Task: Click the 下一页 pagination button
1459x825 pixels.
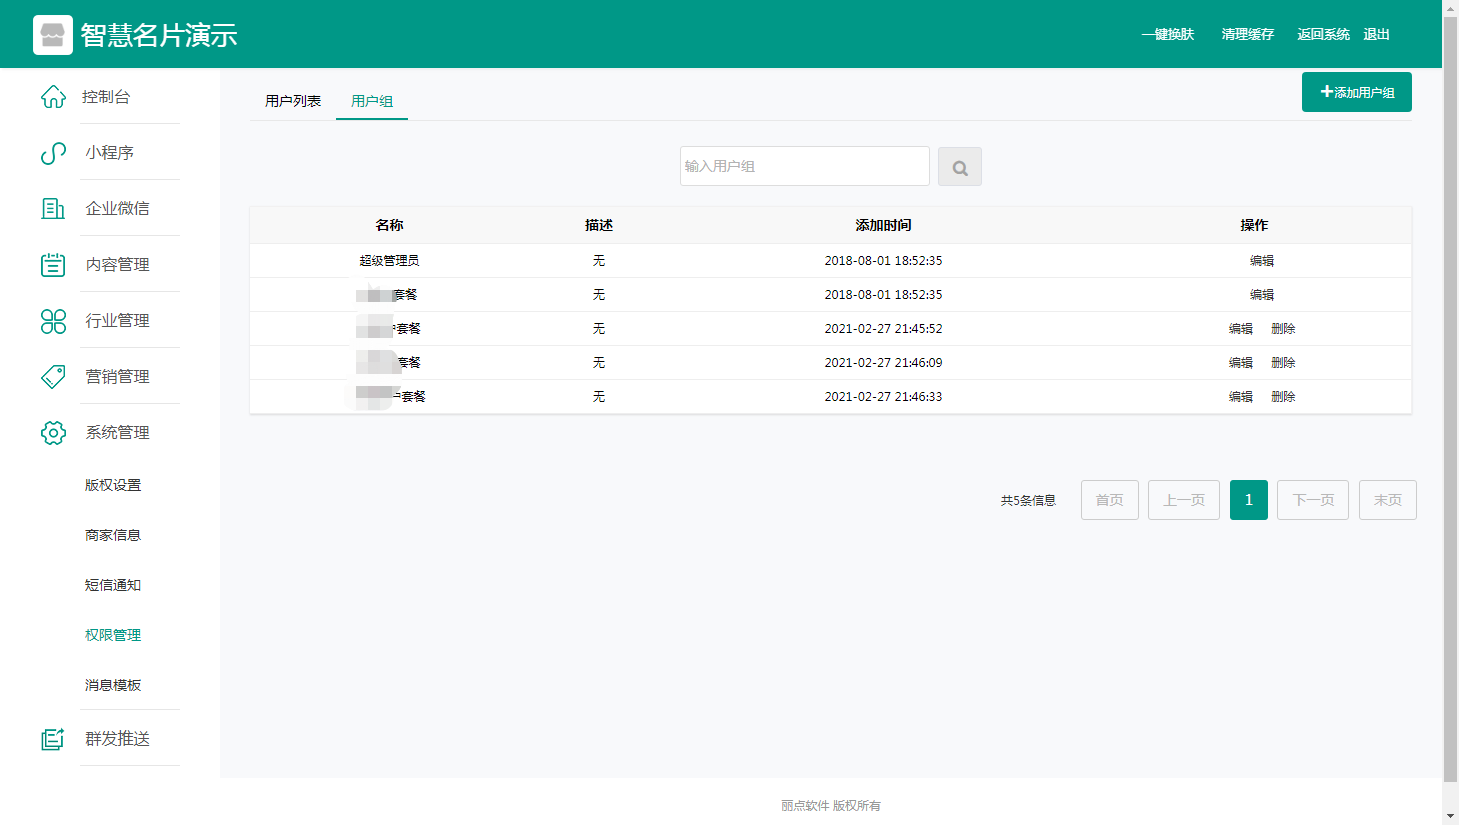Action: (x=1313, y=500)
